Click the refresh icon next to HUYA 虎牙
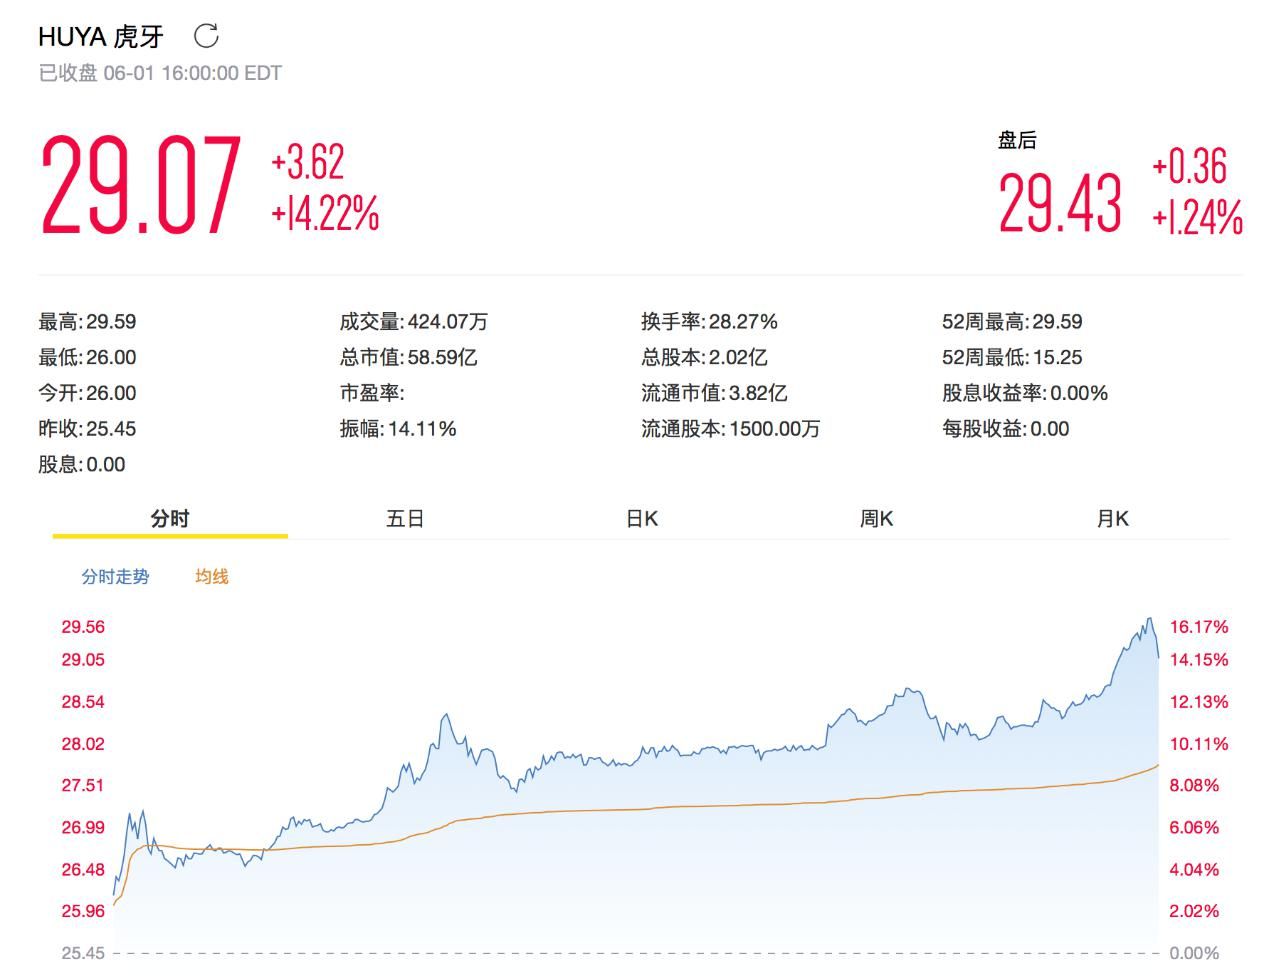This screenshot has width=1264, height=977. [x=206, y=37]
